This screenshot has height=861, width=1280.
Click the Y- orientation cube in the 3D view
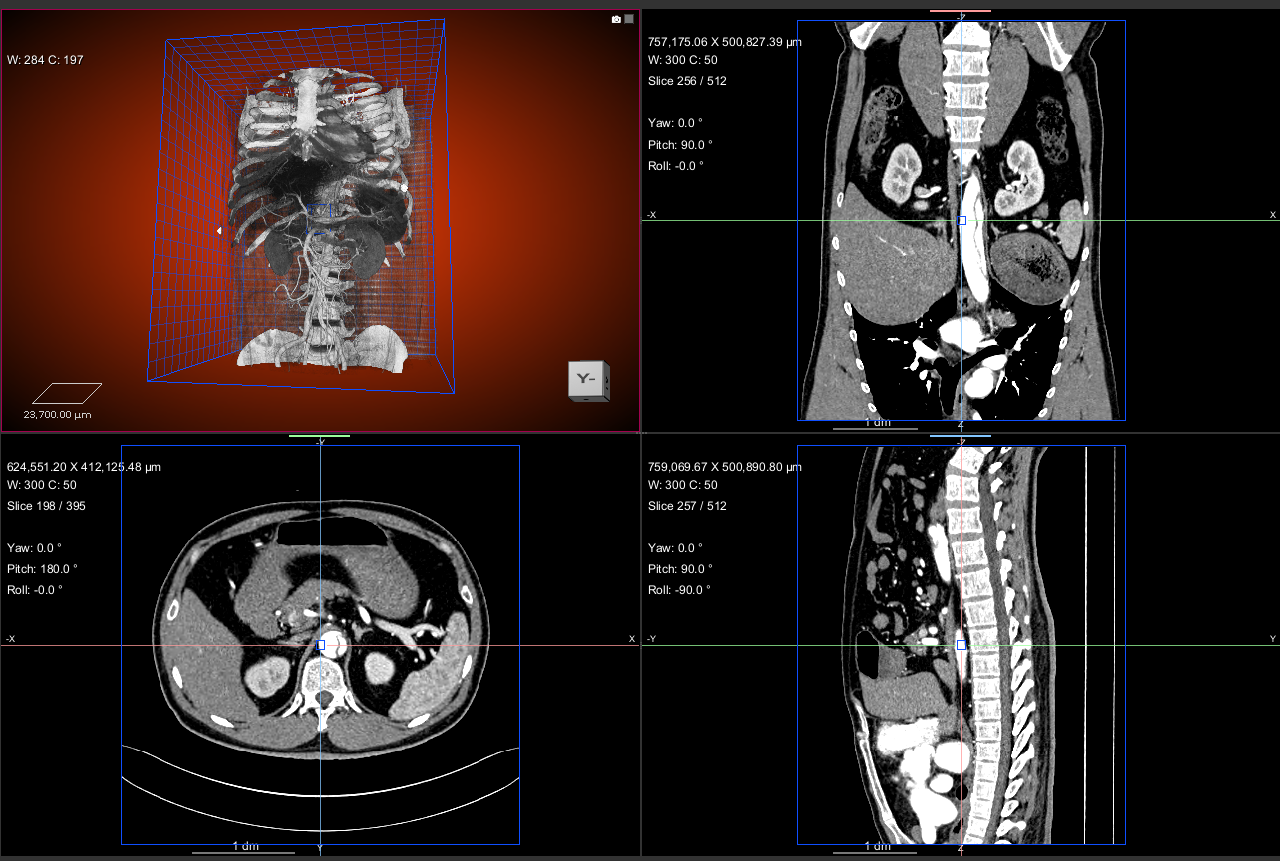[588, 381]
